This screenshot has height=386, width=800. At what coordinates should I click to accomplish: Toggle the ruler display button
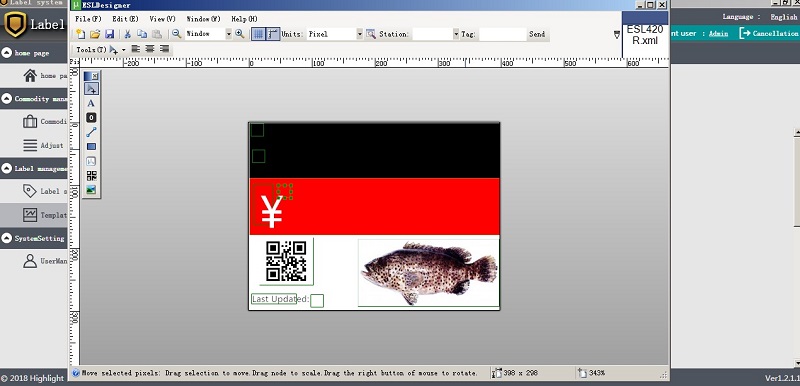click(273, 34)
